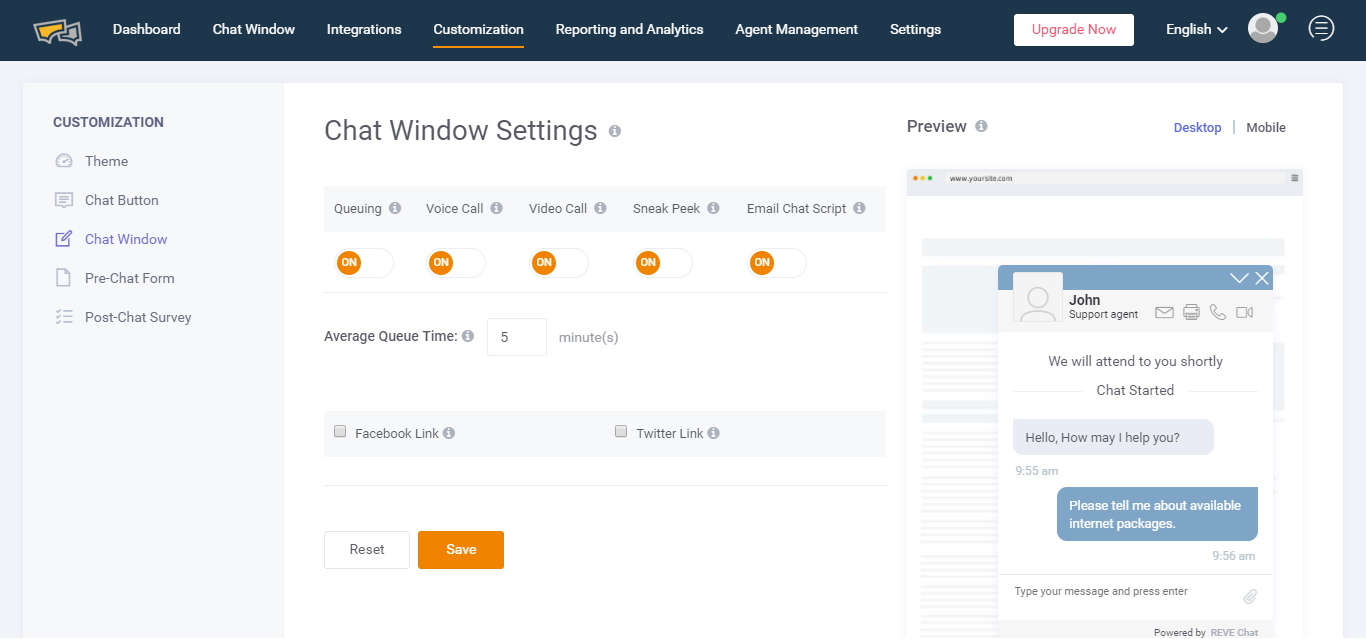Viewport: 1366px width, 639px height.
Task: Click the Pre-Chat Form document icon
Action: (64, 278)
